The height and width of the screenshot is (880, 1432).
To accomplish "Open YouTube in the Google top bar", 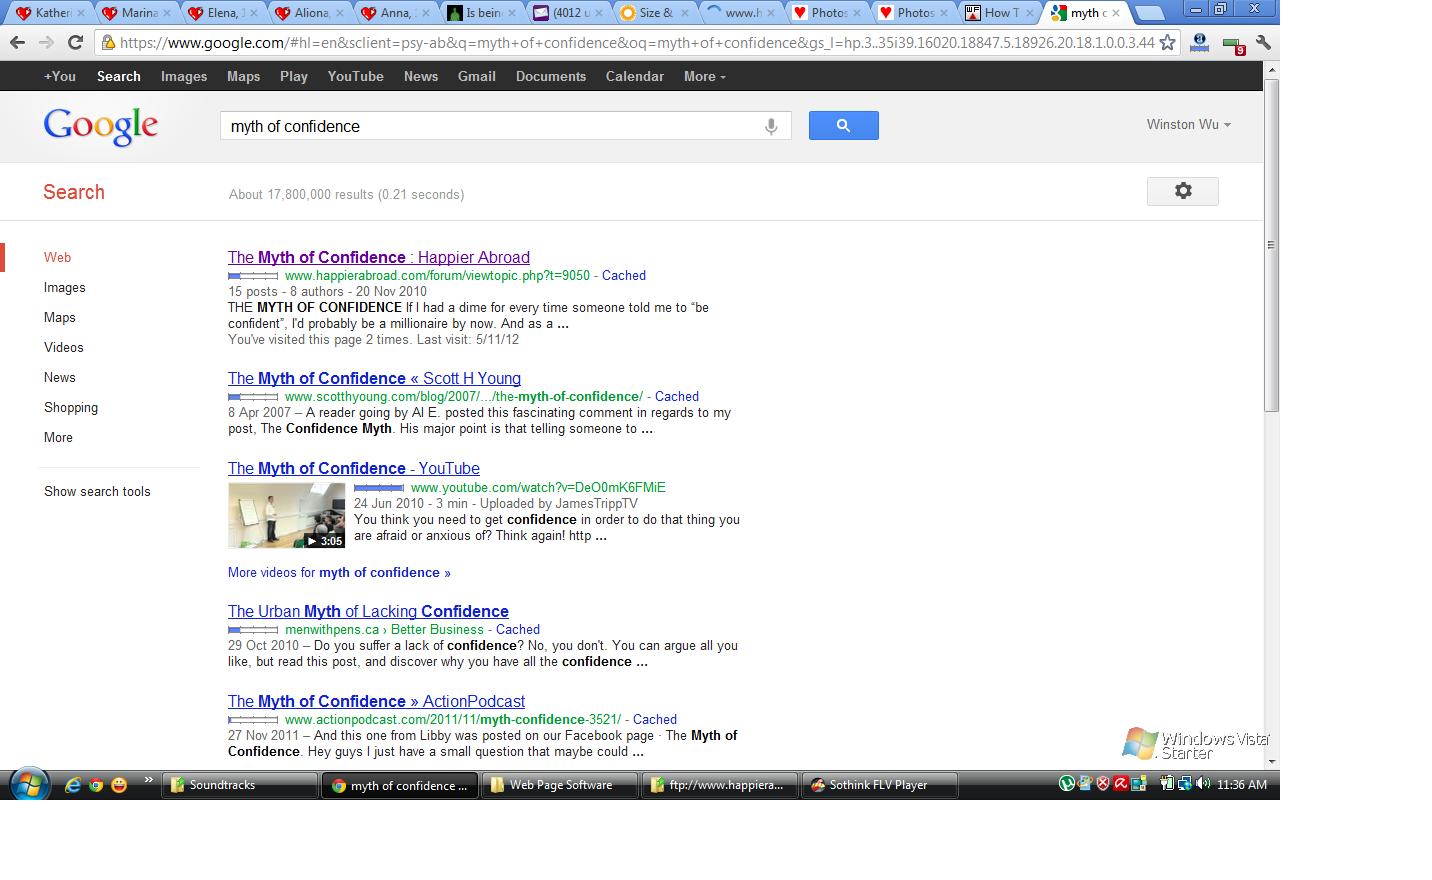I will coord(355,76).
